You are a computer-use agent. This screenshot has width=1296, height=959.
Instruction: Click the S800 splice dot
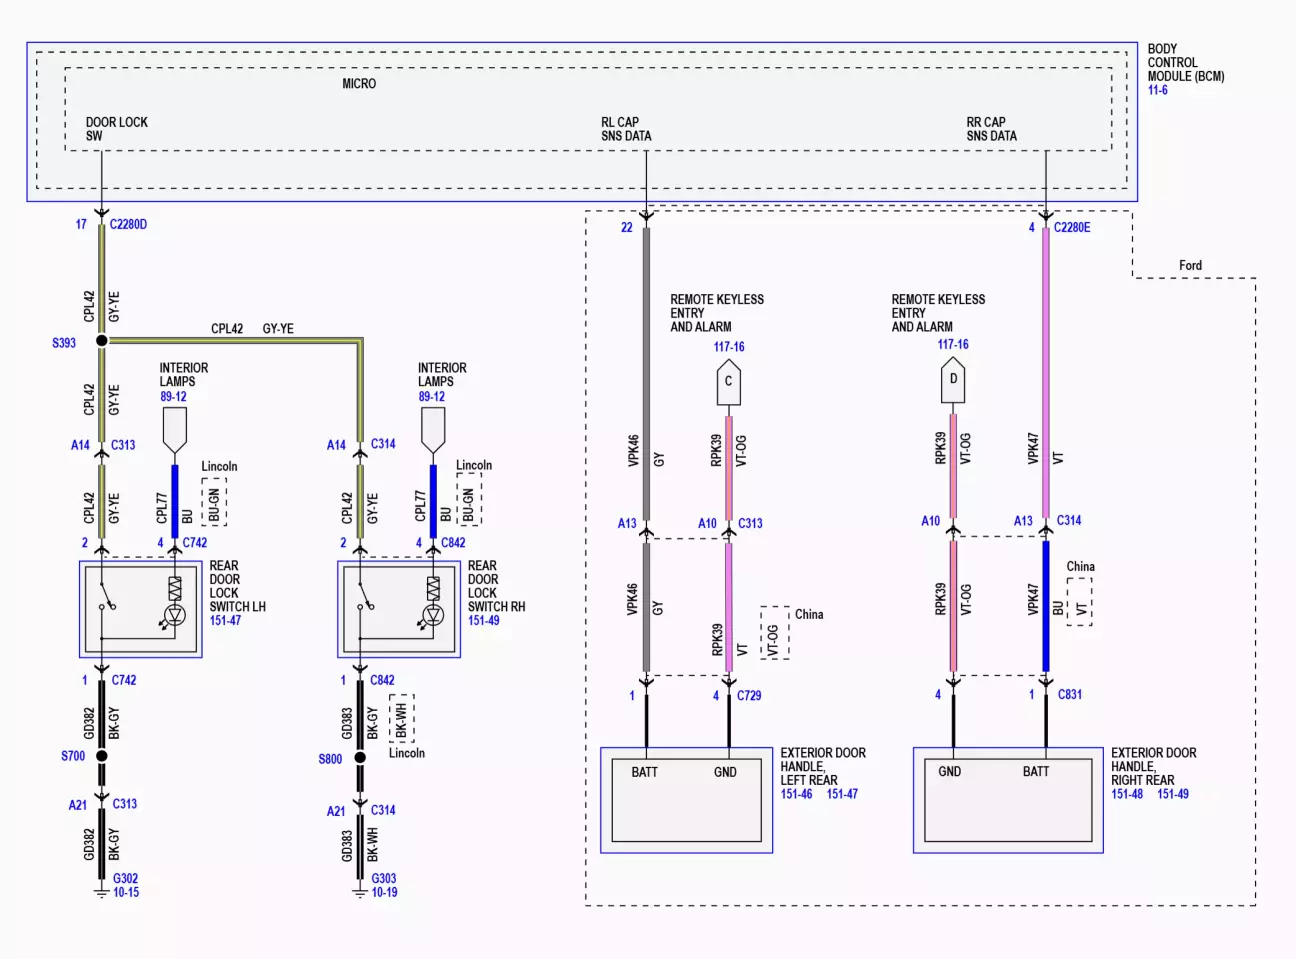click(x=360, y=757)
